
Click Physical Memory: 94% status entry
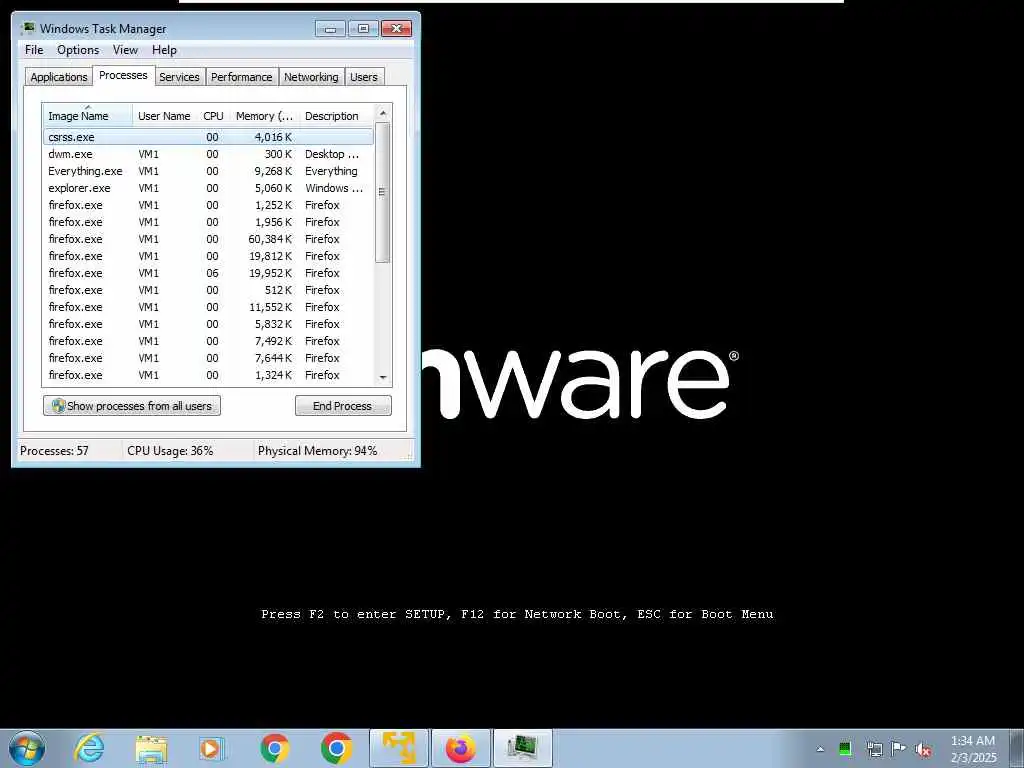coord(317,451)
